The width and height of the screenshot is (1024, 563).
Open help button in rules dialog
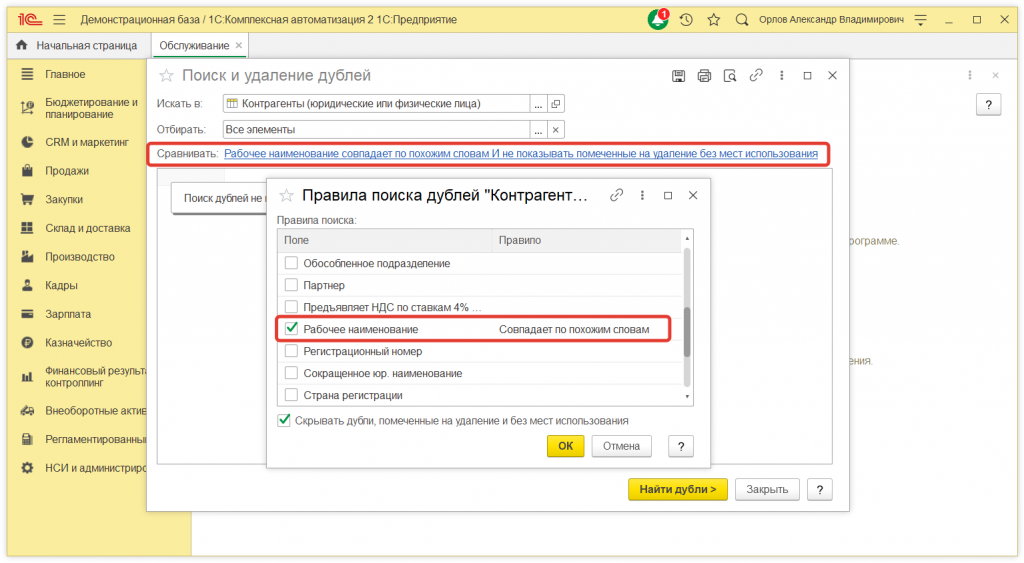tap(680, 446)
